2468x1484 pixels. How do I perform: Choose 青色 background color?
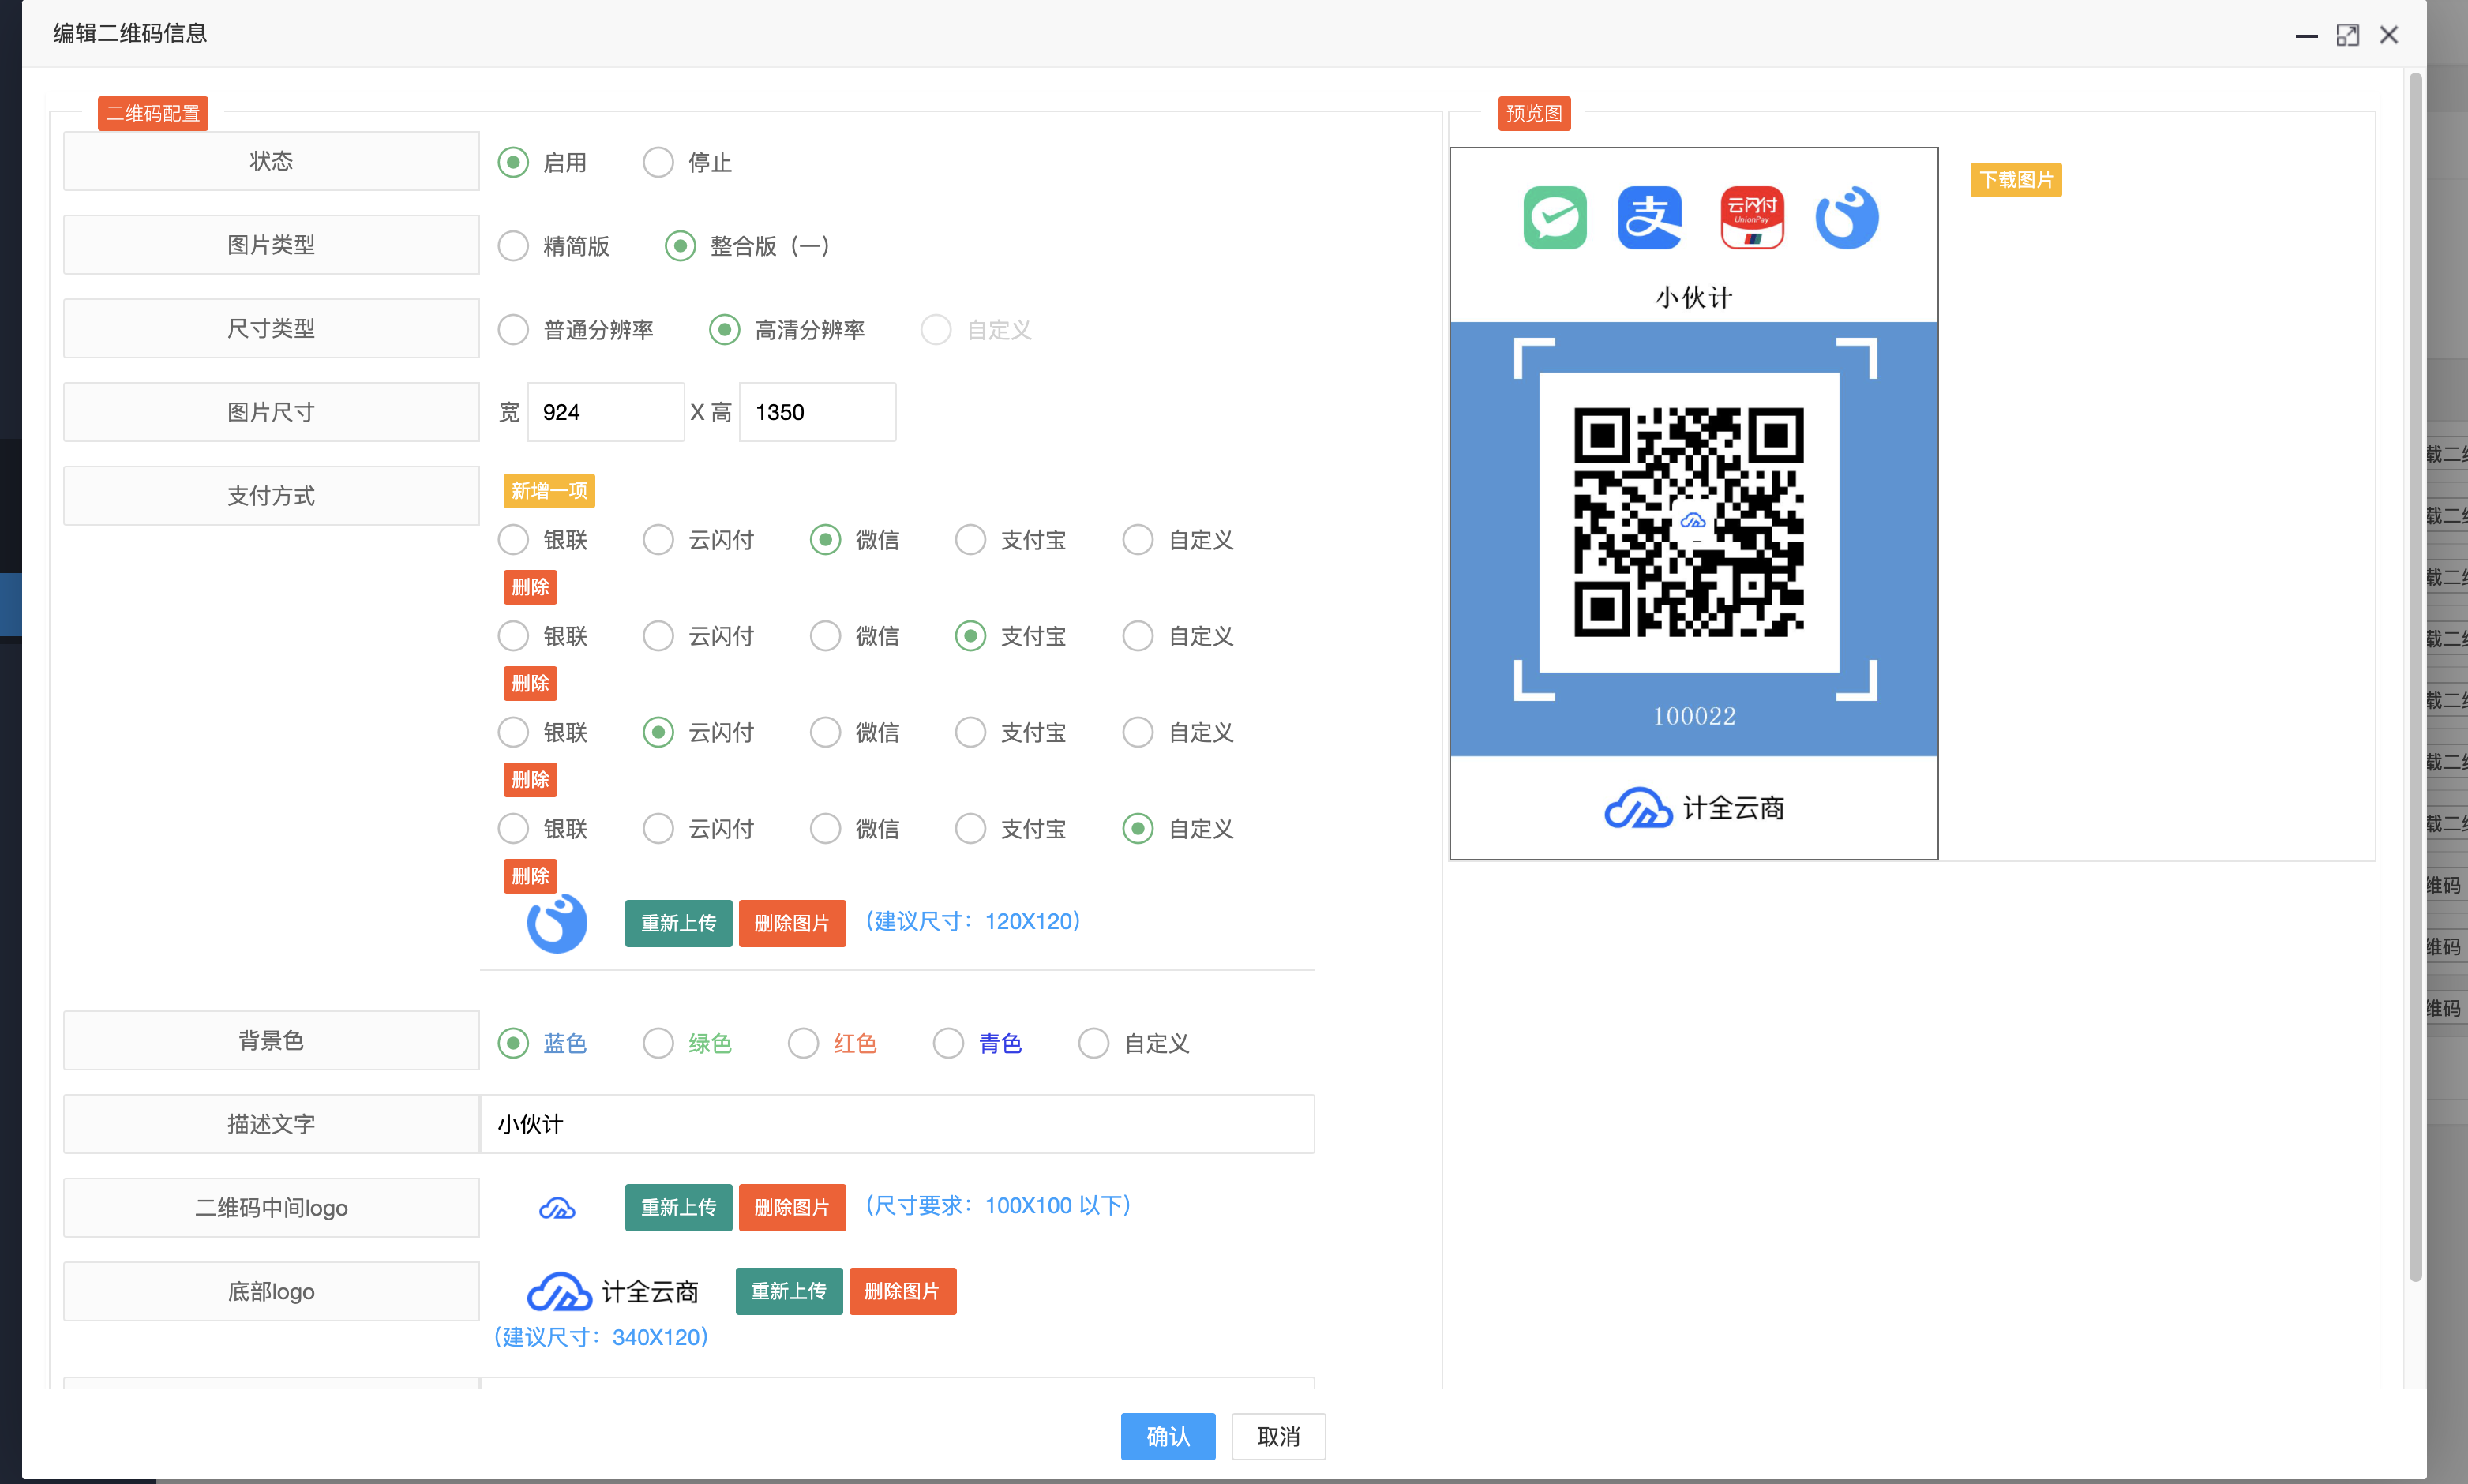point(948,1044)
